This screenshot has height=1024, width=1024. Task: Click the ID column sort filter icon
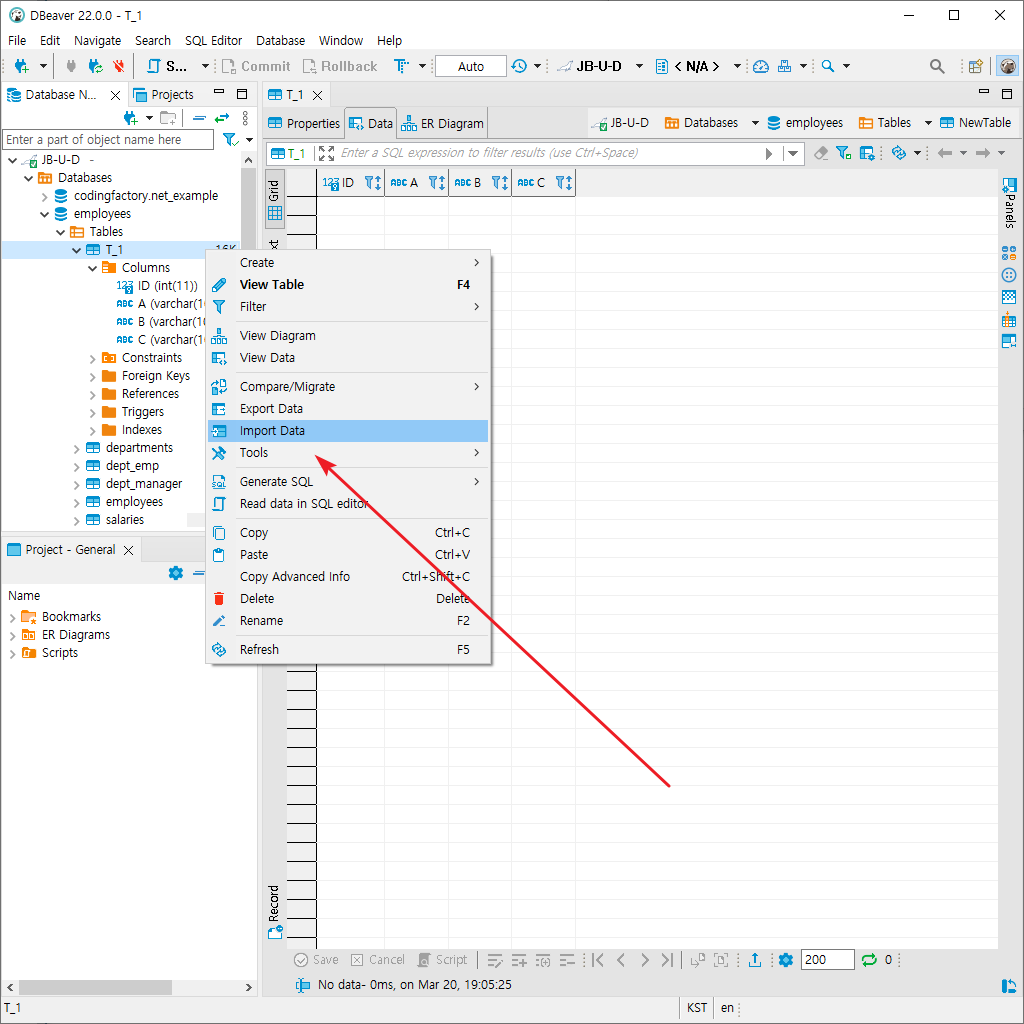372,183
